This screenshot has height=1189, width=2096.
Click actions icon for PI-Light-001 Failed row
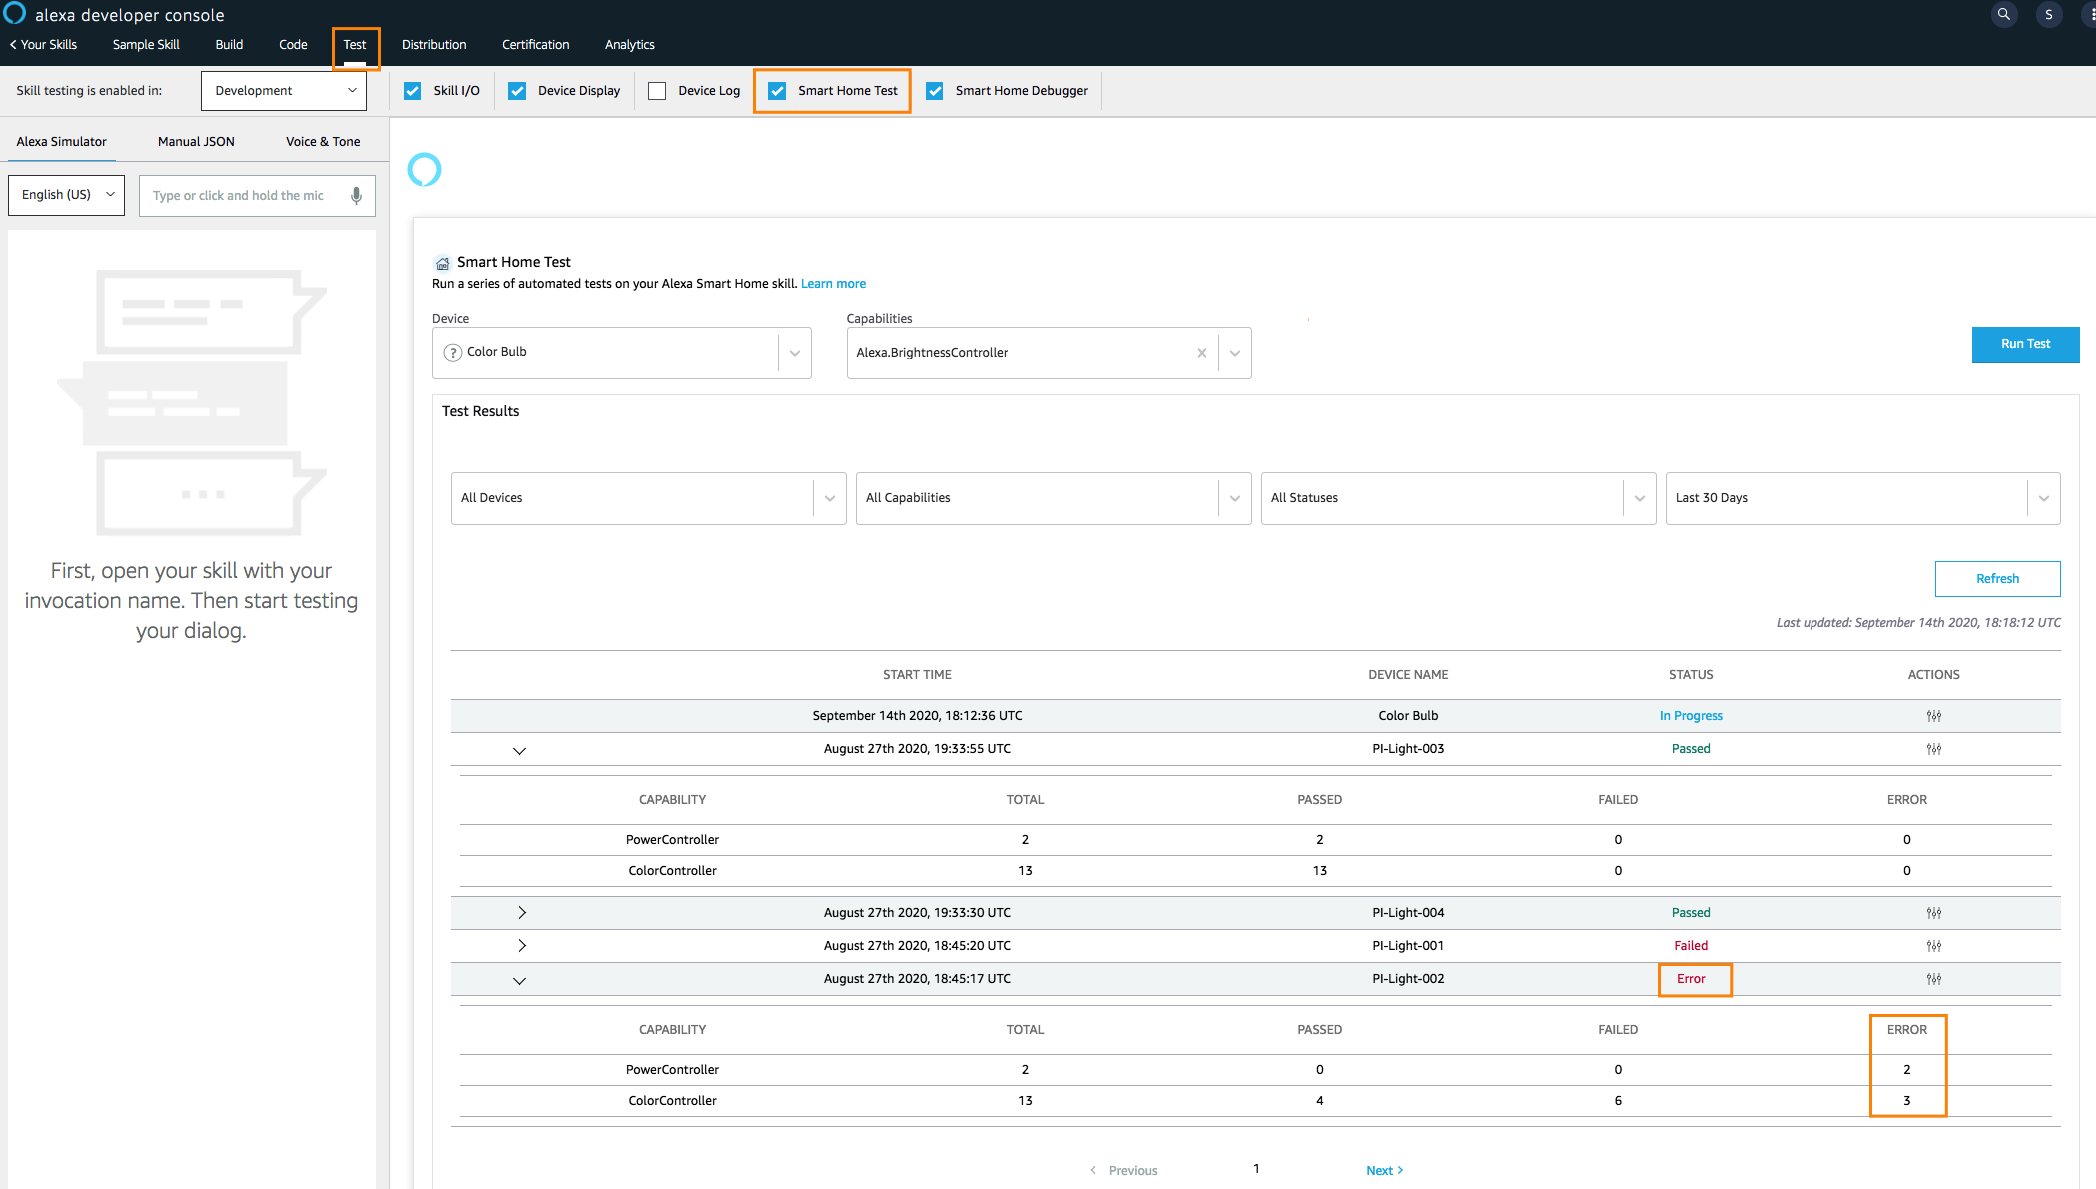[x=1933, y=946]
